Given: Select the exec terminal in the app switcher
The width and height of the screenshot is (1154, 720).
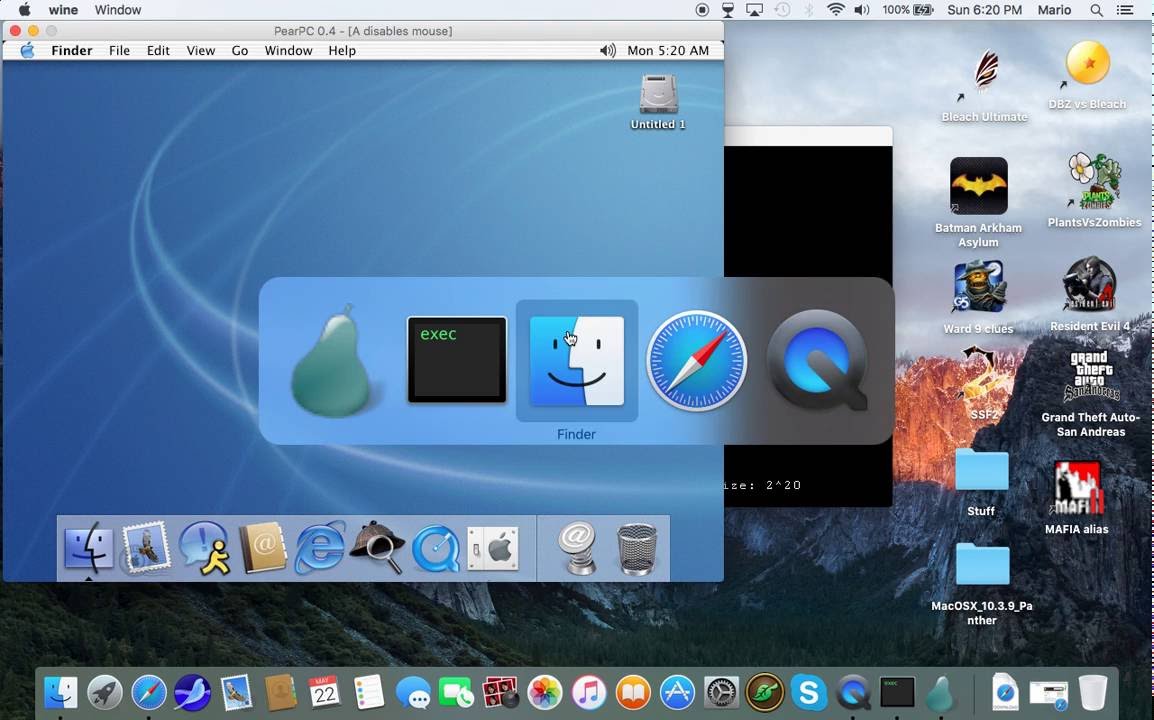Looking at the screenshot, I should click(x=456, y=362).
